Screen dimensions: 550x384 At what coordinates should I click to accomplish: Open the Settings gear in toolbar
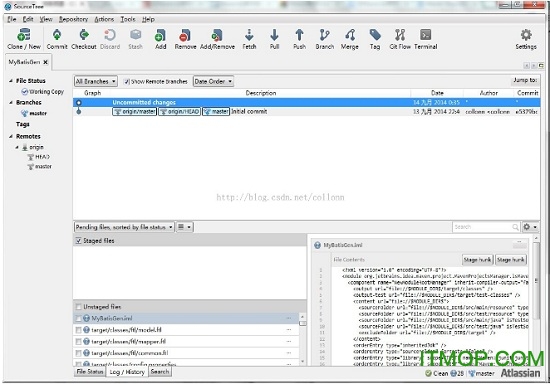coord(526,39)
